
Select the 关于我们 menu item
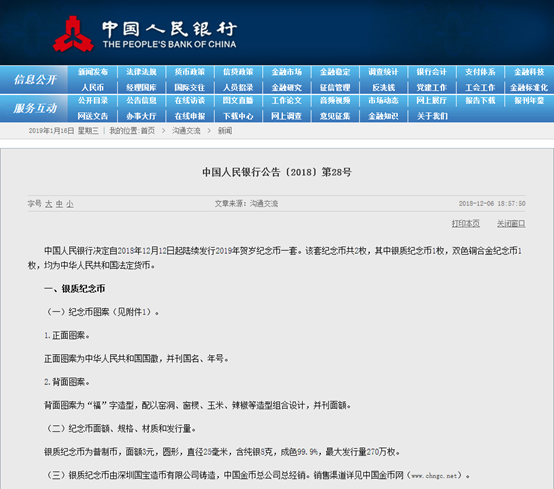pyautogui.click(x=432, y=116)
